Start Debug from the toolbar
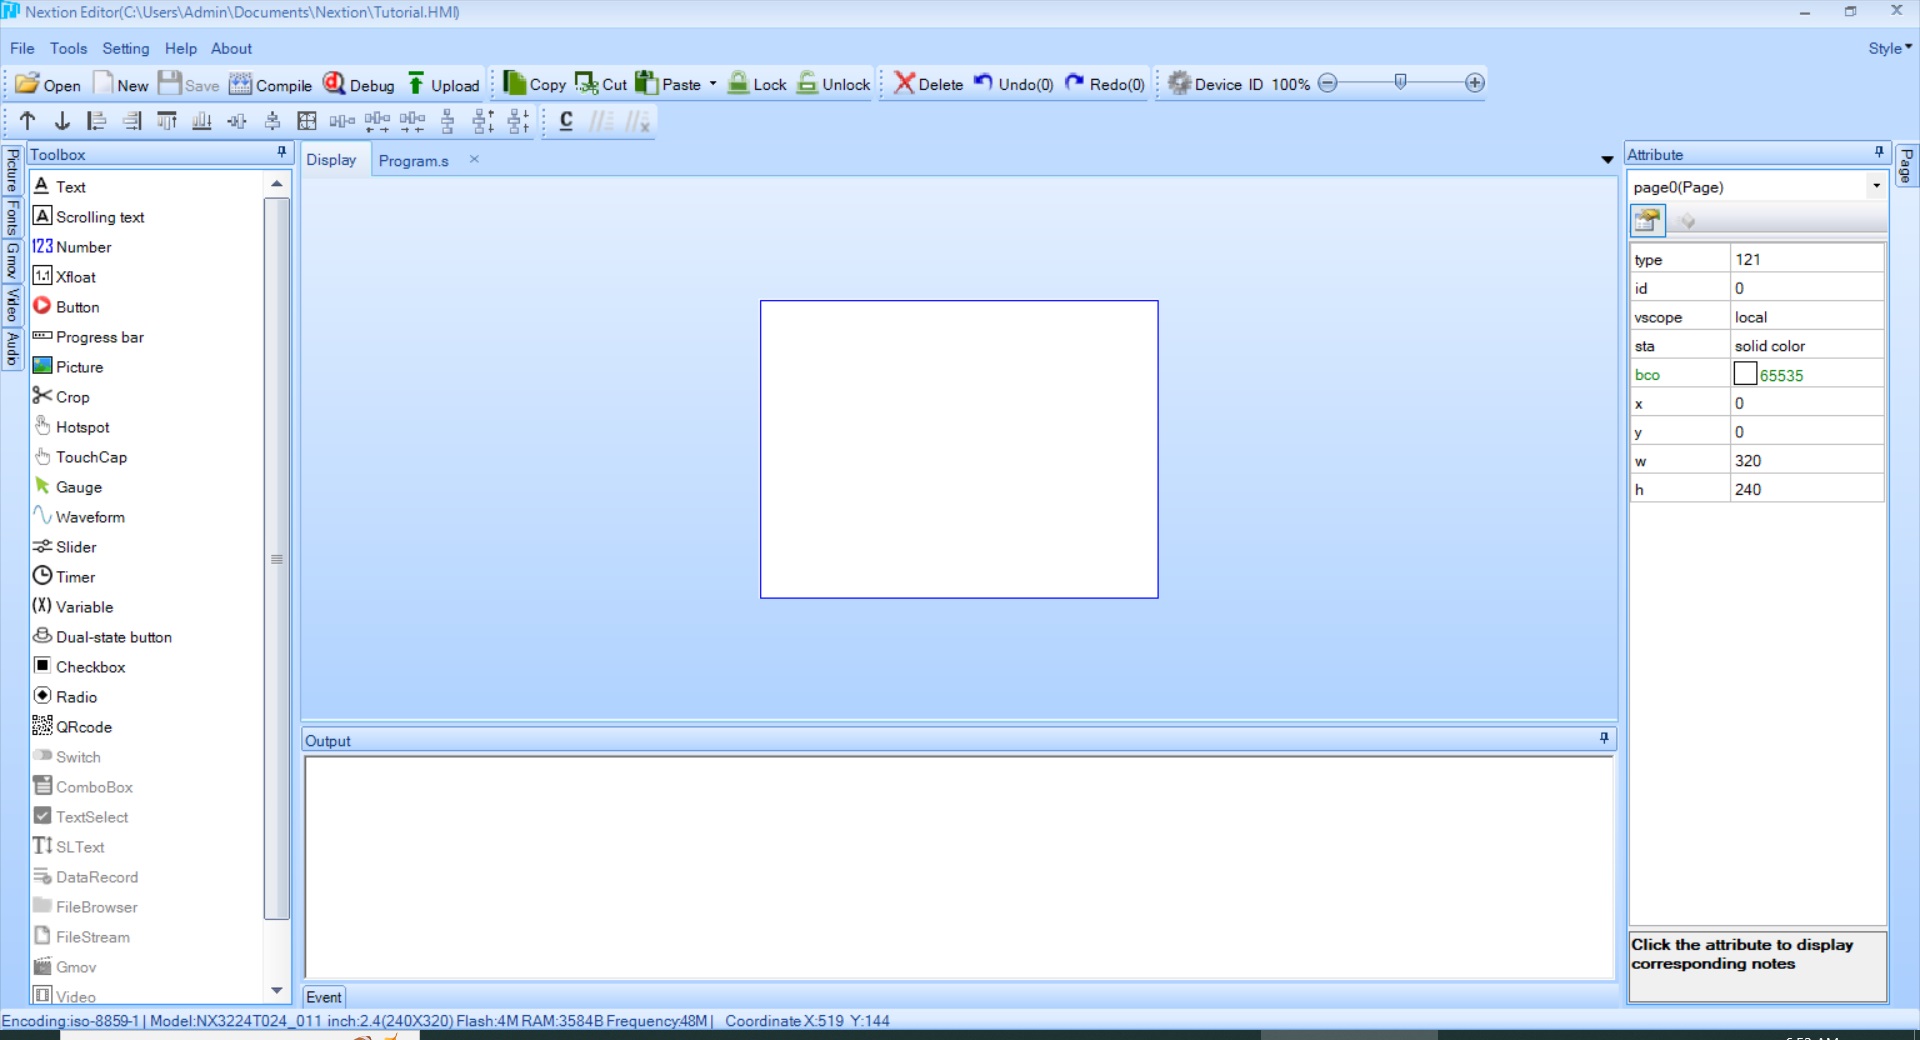This screenshot has width=1920, height=1040. [x=359, y=84]
